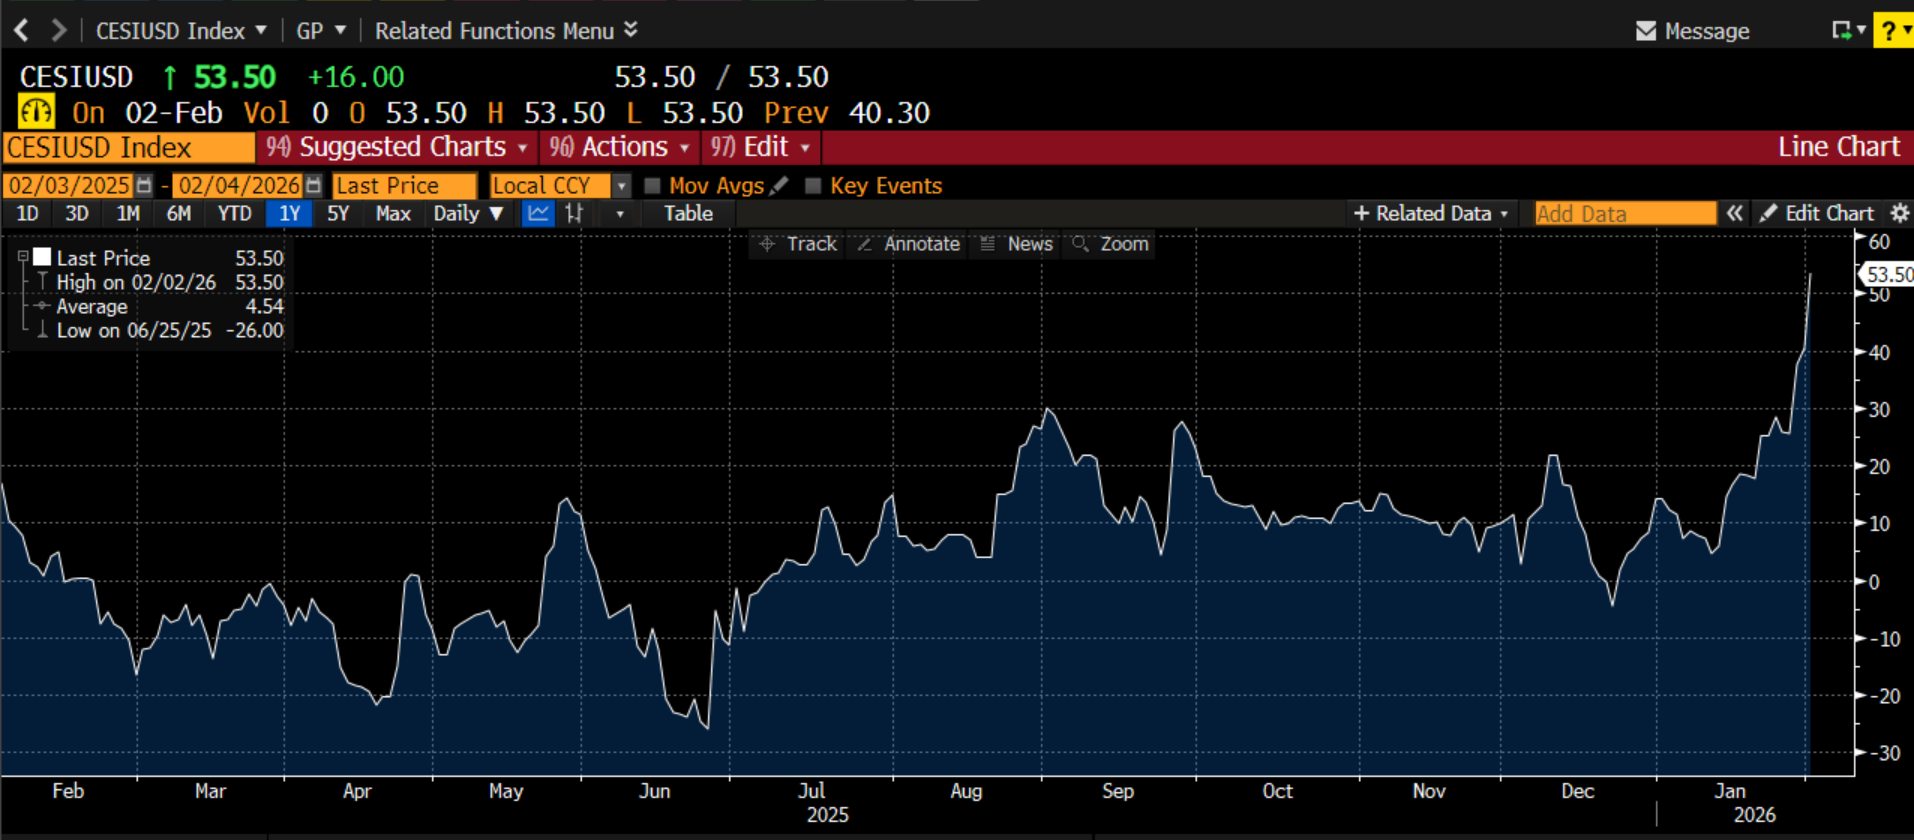
Task: Open chart settings gear icon
Action: (x=1899, y=213)
